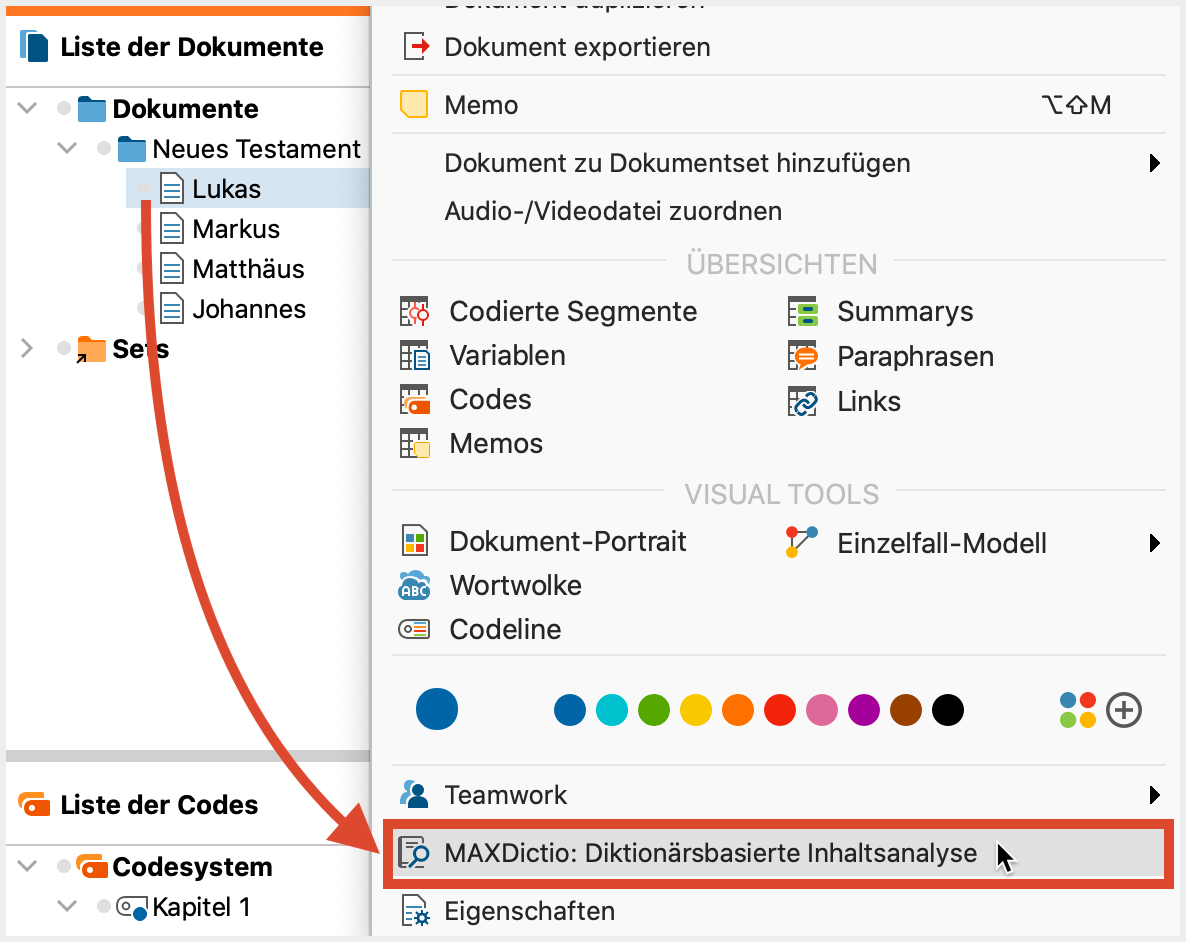The width and height of the screenshot is (1186, 942).
Task: Open the Codeline visualization
Action: click(505, 630)
